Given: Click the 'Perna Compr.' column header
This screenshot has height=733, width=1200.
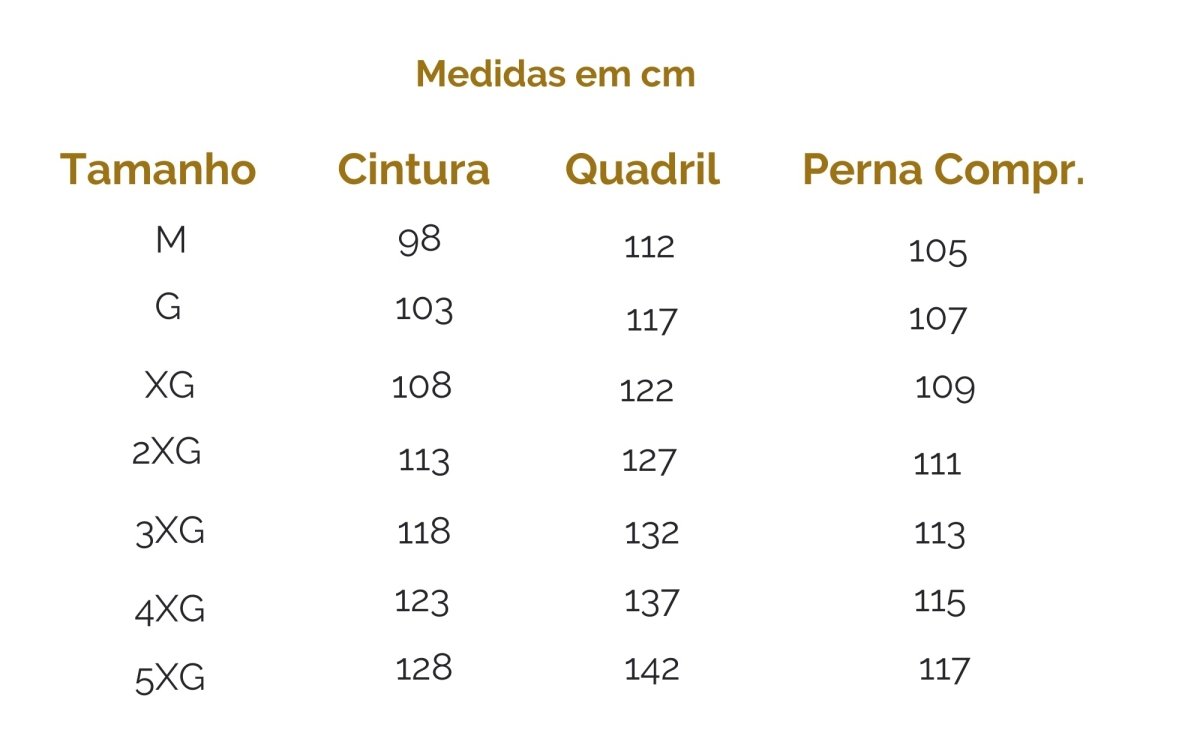Looking at the screenshot, I should point(943,170).
